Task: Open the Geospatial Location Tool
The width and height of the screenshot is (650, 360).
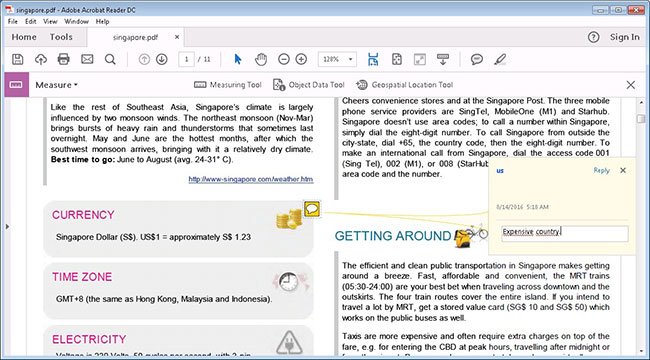Action: pyautogui.click(x=405, y=85)
